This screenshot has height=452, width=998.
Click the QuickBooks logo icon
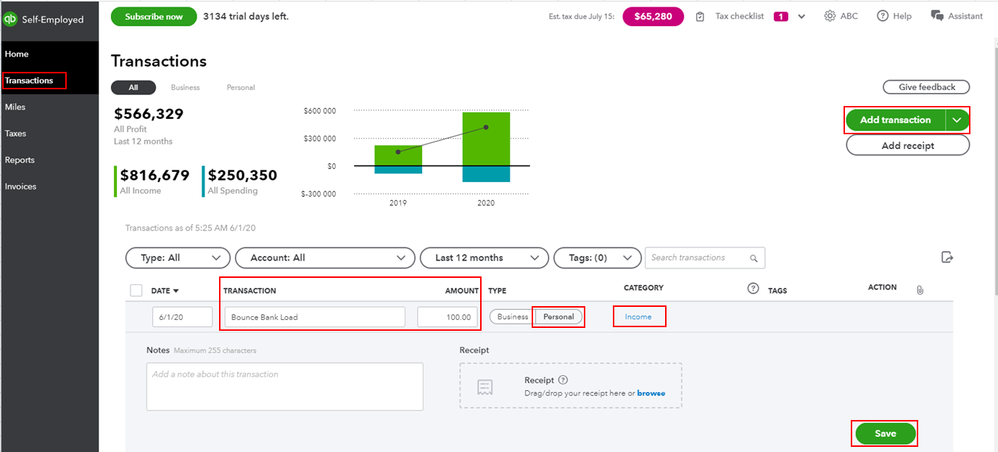pos(12,19)
